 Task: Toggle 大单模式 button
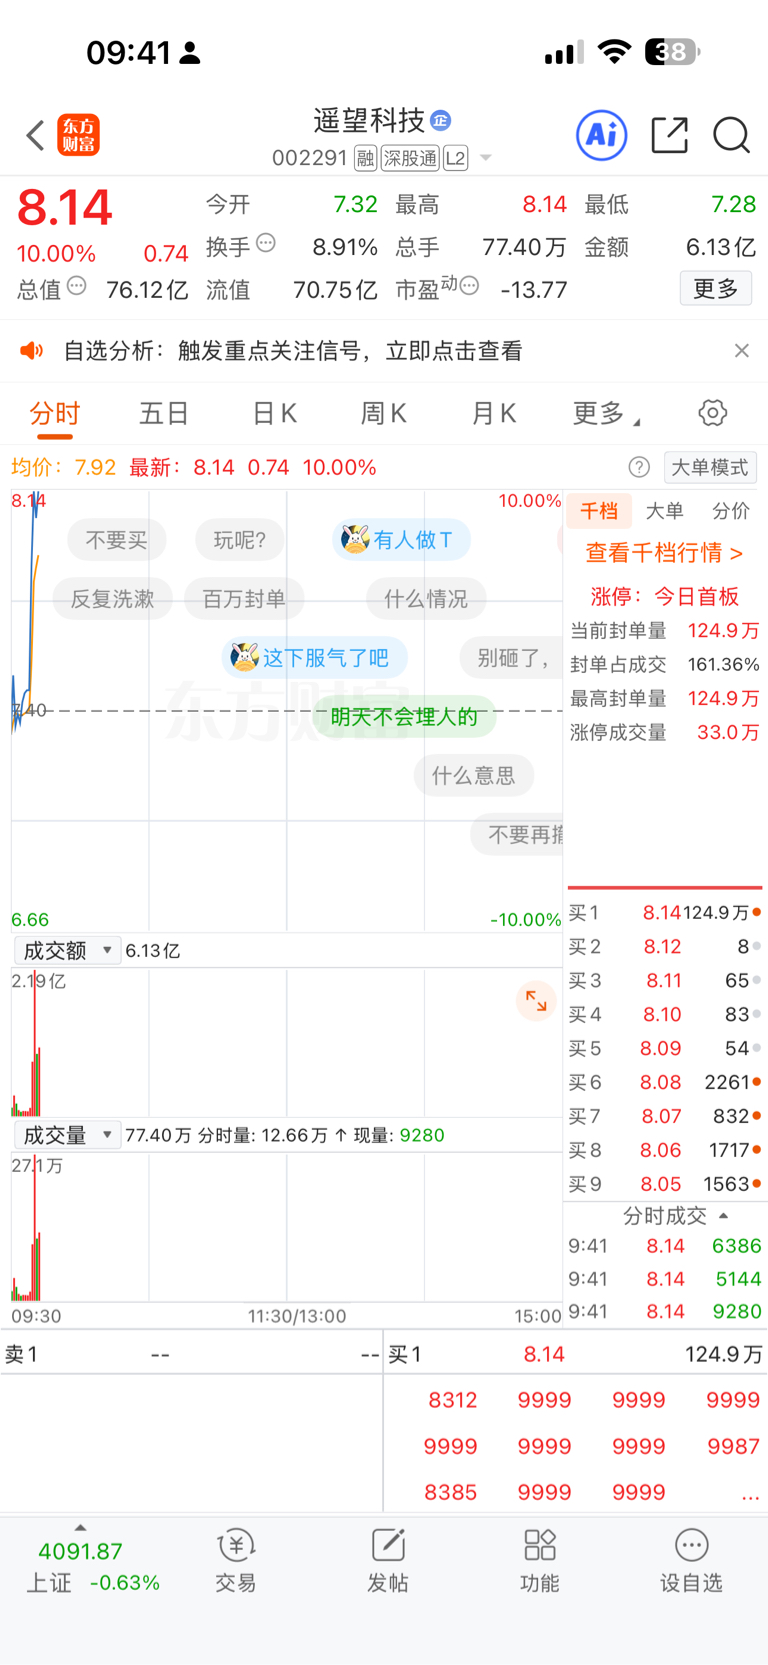709,467
